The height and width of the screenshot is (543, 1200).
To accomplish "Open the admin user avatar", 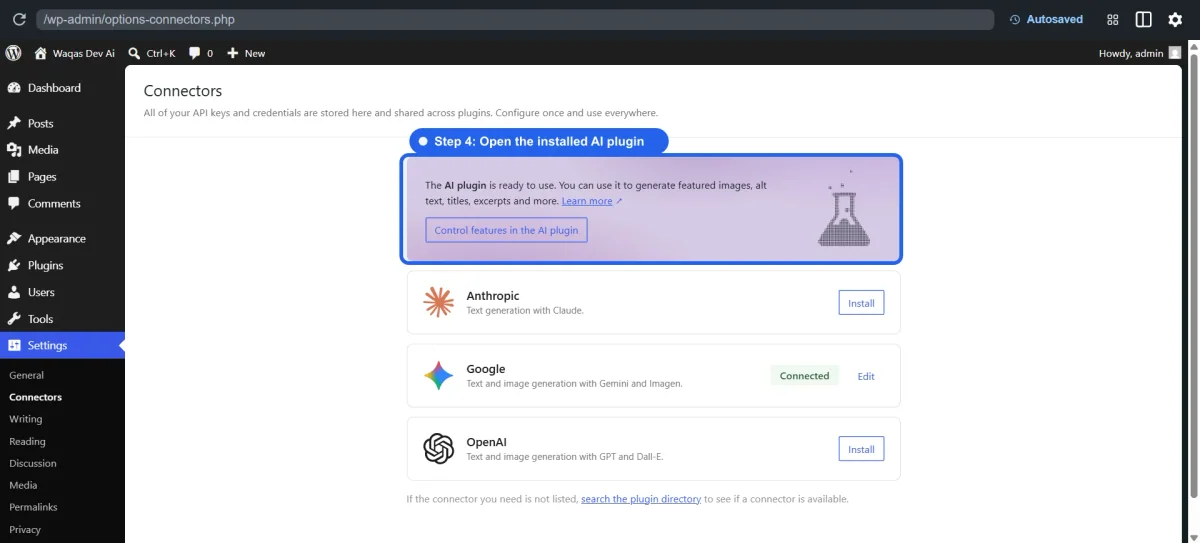I will (1175, 53).
